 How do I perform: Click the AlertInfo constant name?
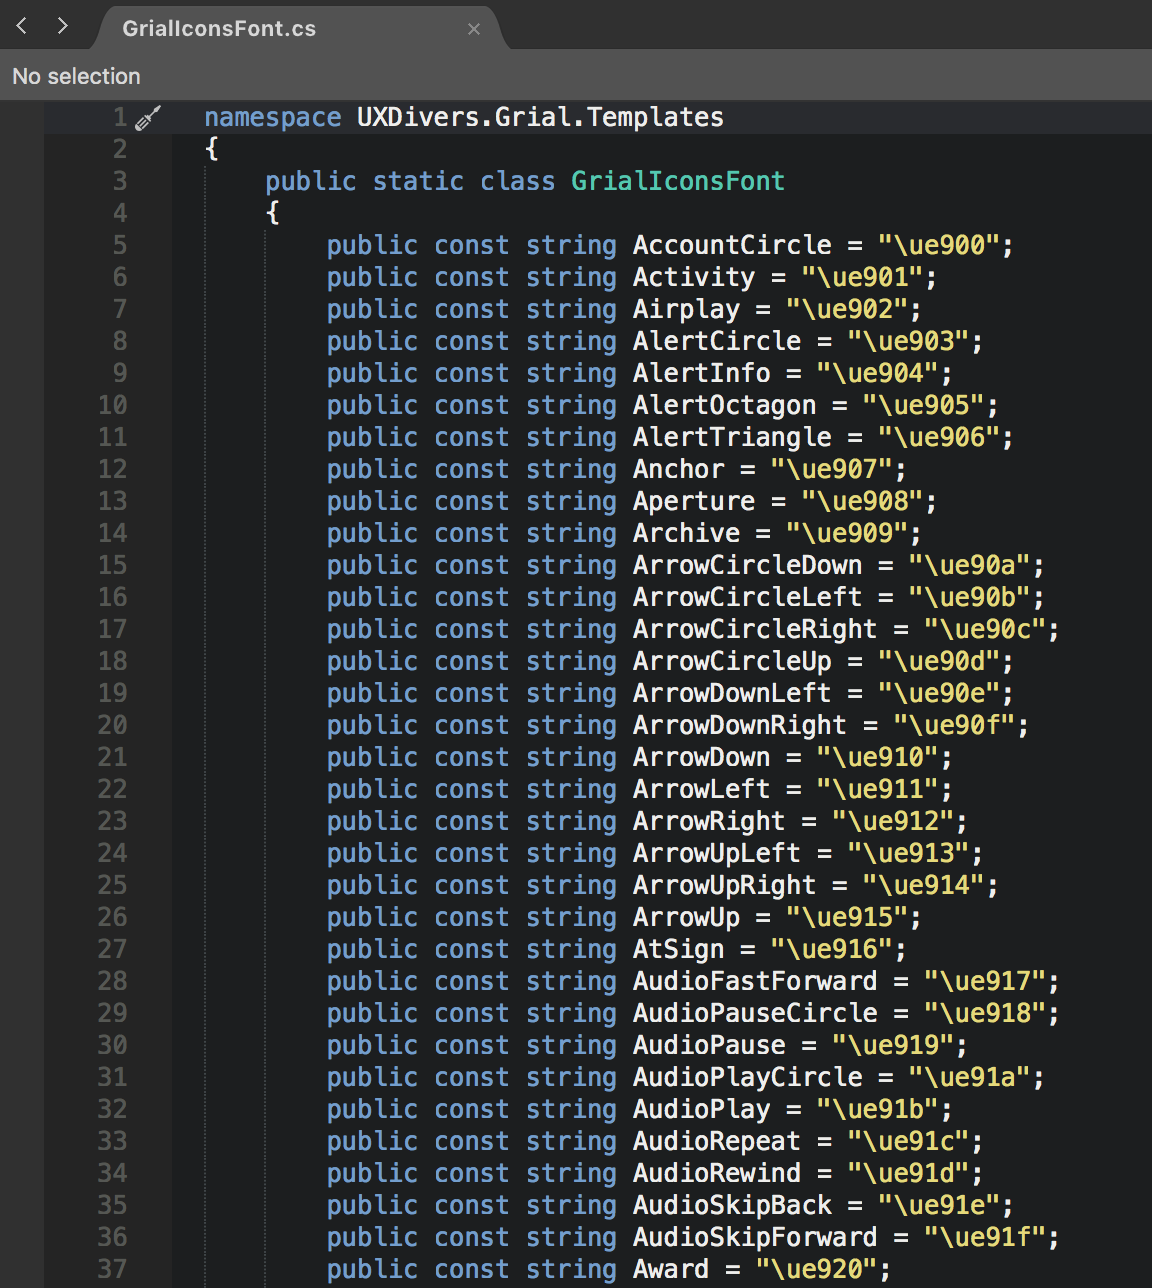[x=702, y=373]
